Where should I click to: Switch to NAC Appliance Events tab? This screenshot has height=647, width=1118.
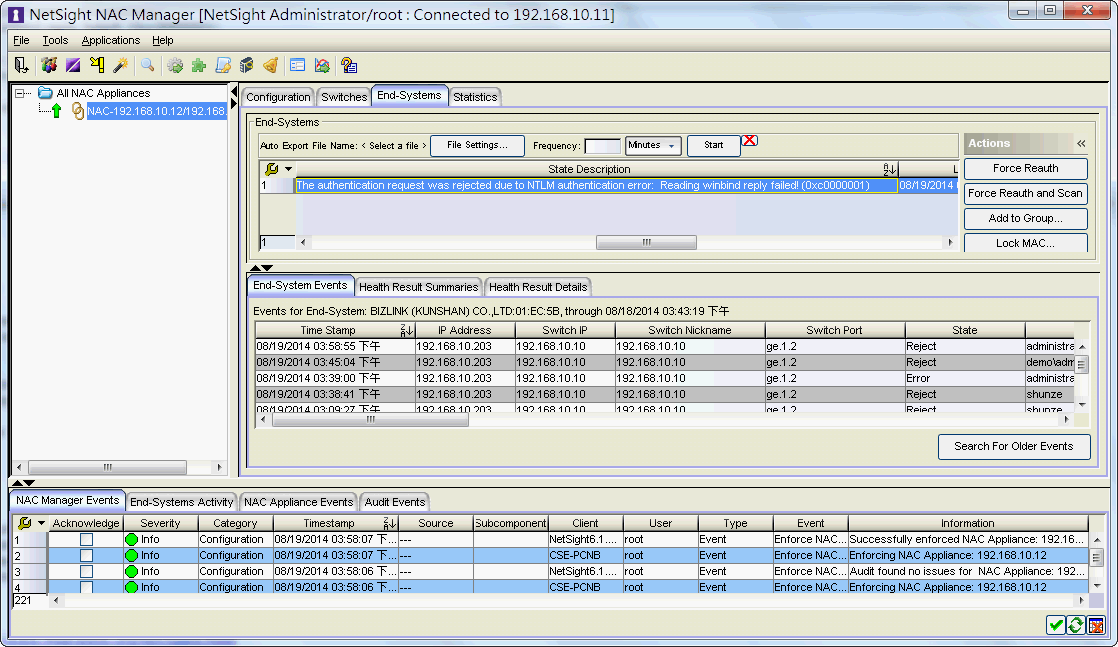(299, 502)
